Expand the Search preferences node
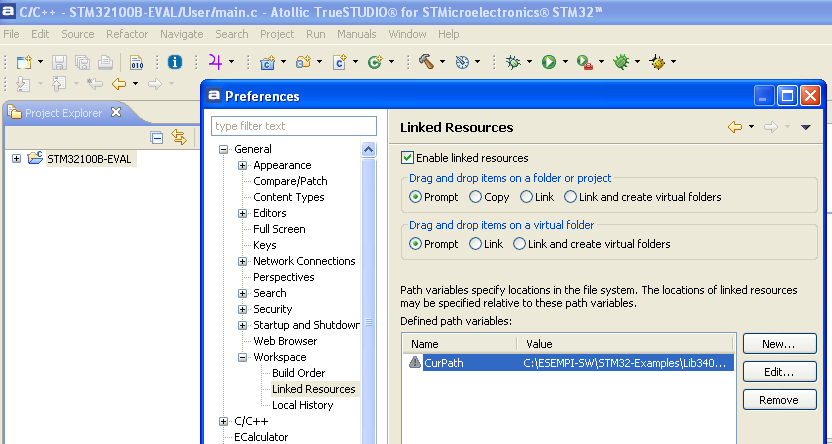 pos(242,293)
